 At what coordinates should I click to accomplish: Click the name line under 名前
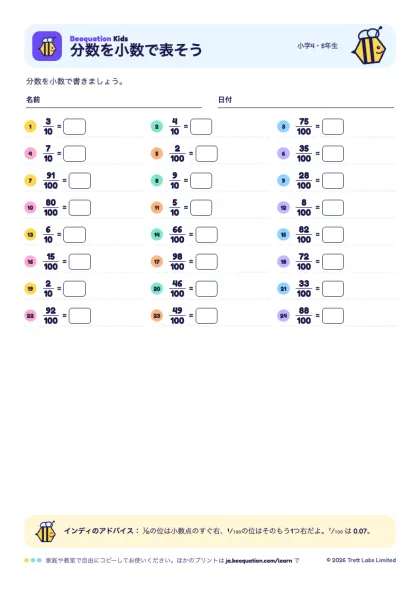point(114,107)
